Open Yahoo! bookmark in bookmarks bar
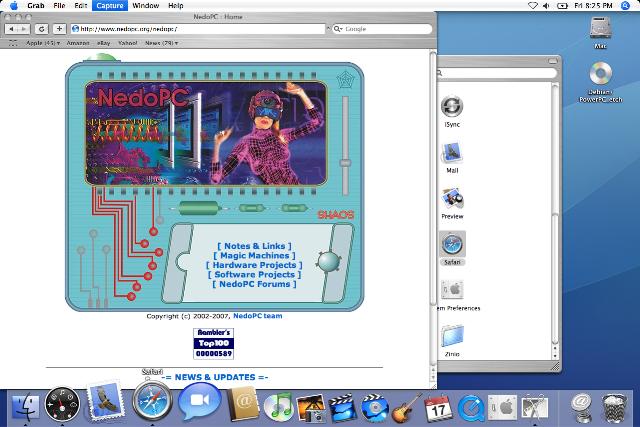 pos(127,43)
